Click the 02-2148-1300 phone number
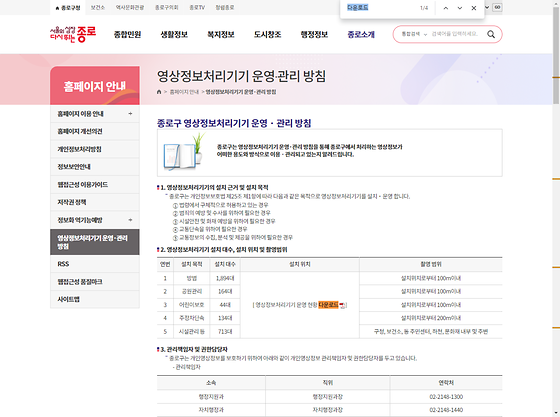560x417 pixels. pos(446,397)
